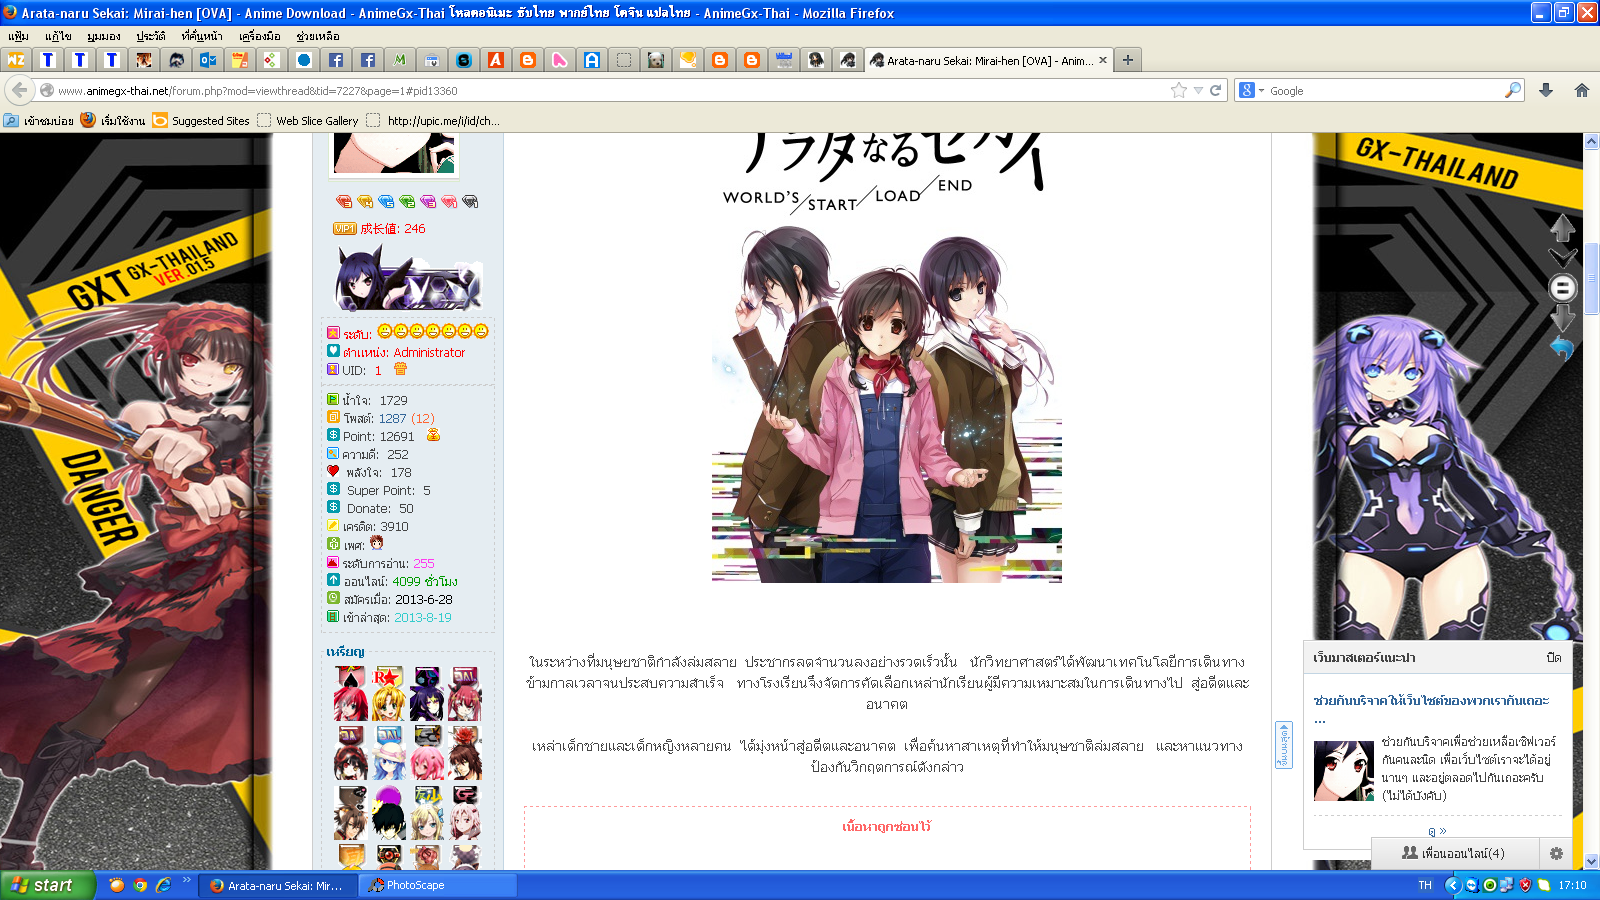
Task: Focus the URL address bar
Action: click(610, 90)
